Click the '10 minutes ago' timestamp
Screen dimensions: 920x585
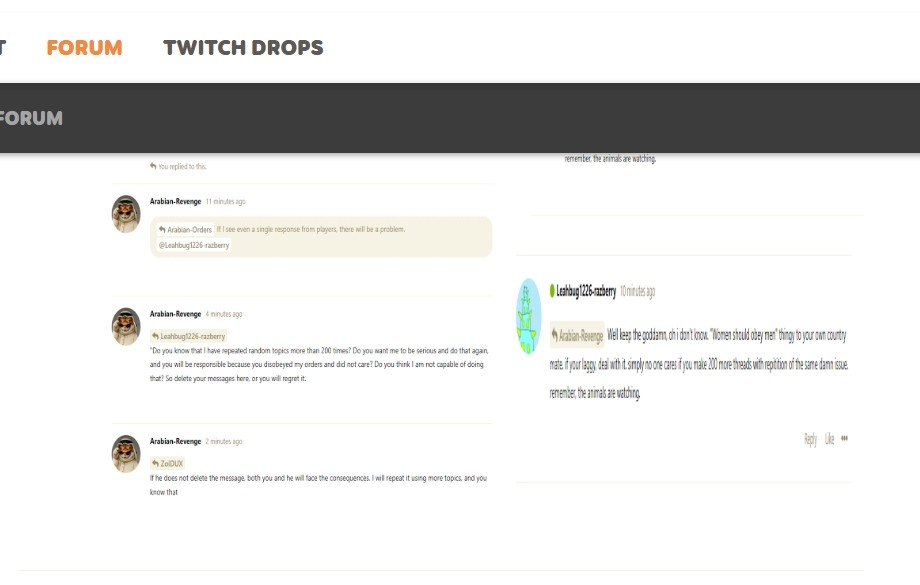click(638, 291)
